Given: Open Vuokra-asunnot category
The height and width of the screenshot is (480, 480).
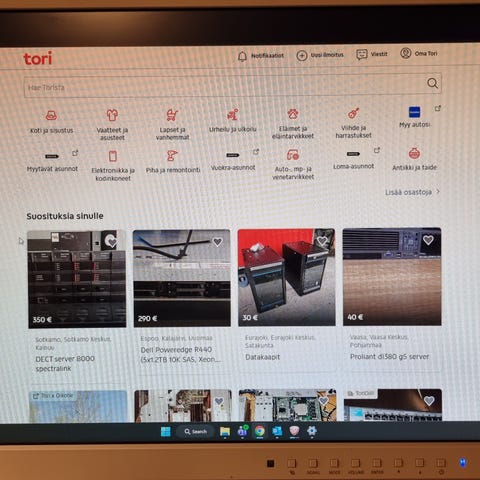Looking at the screenshot, I should [233, 161].
